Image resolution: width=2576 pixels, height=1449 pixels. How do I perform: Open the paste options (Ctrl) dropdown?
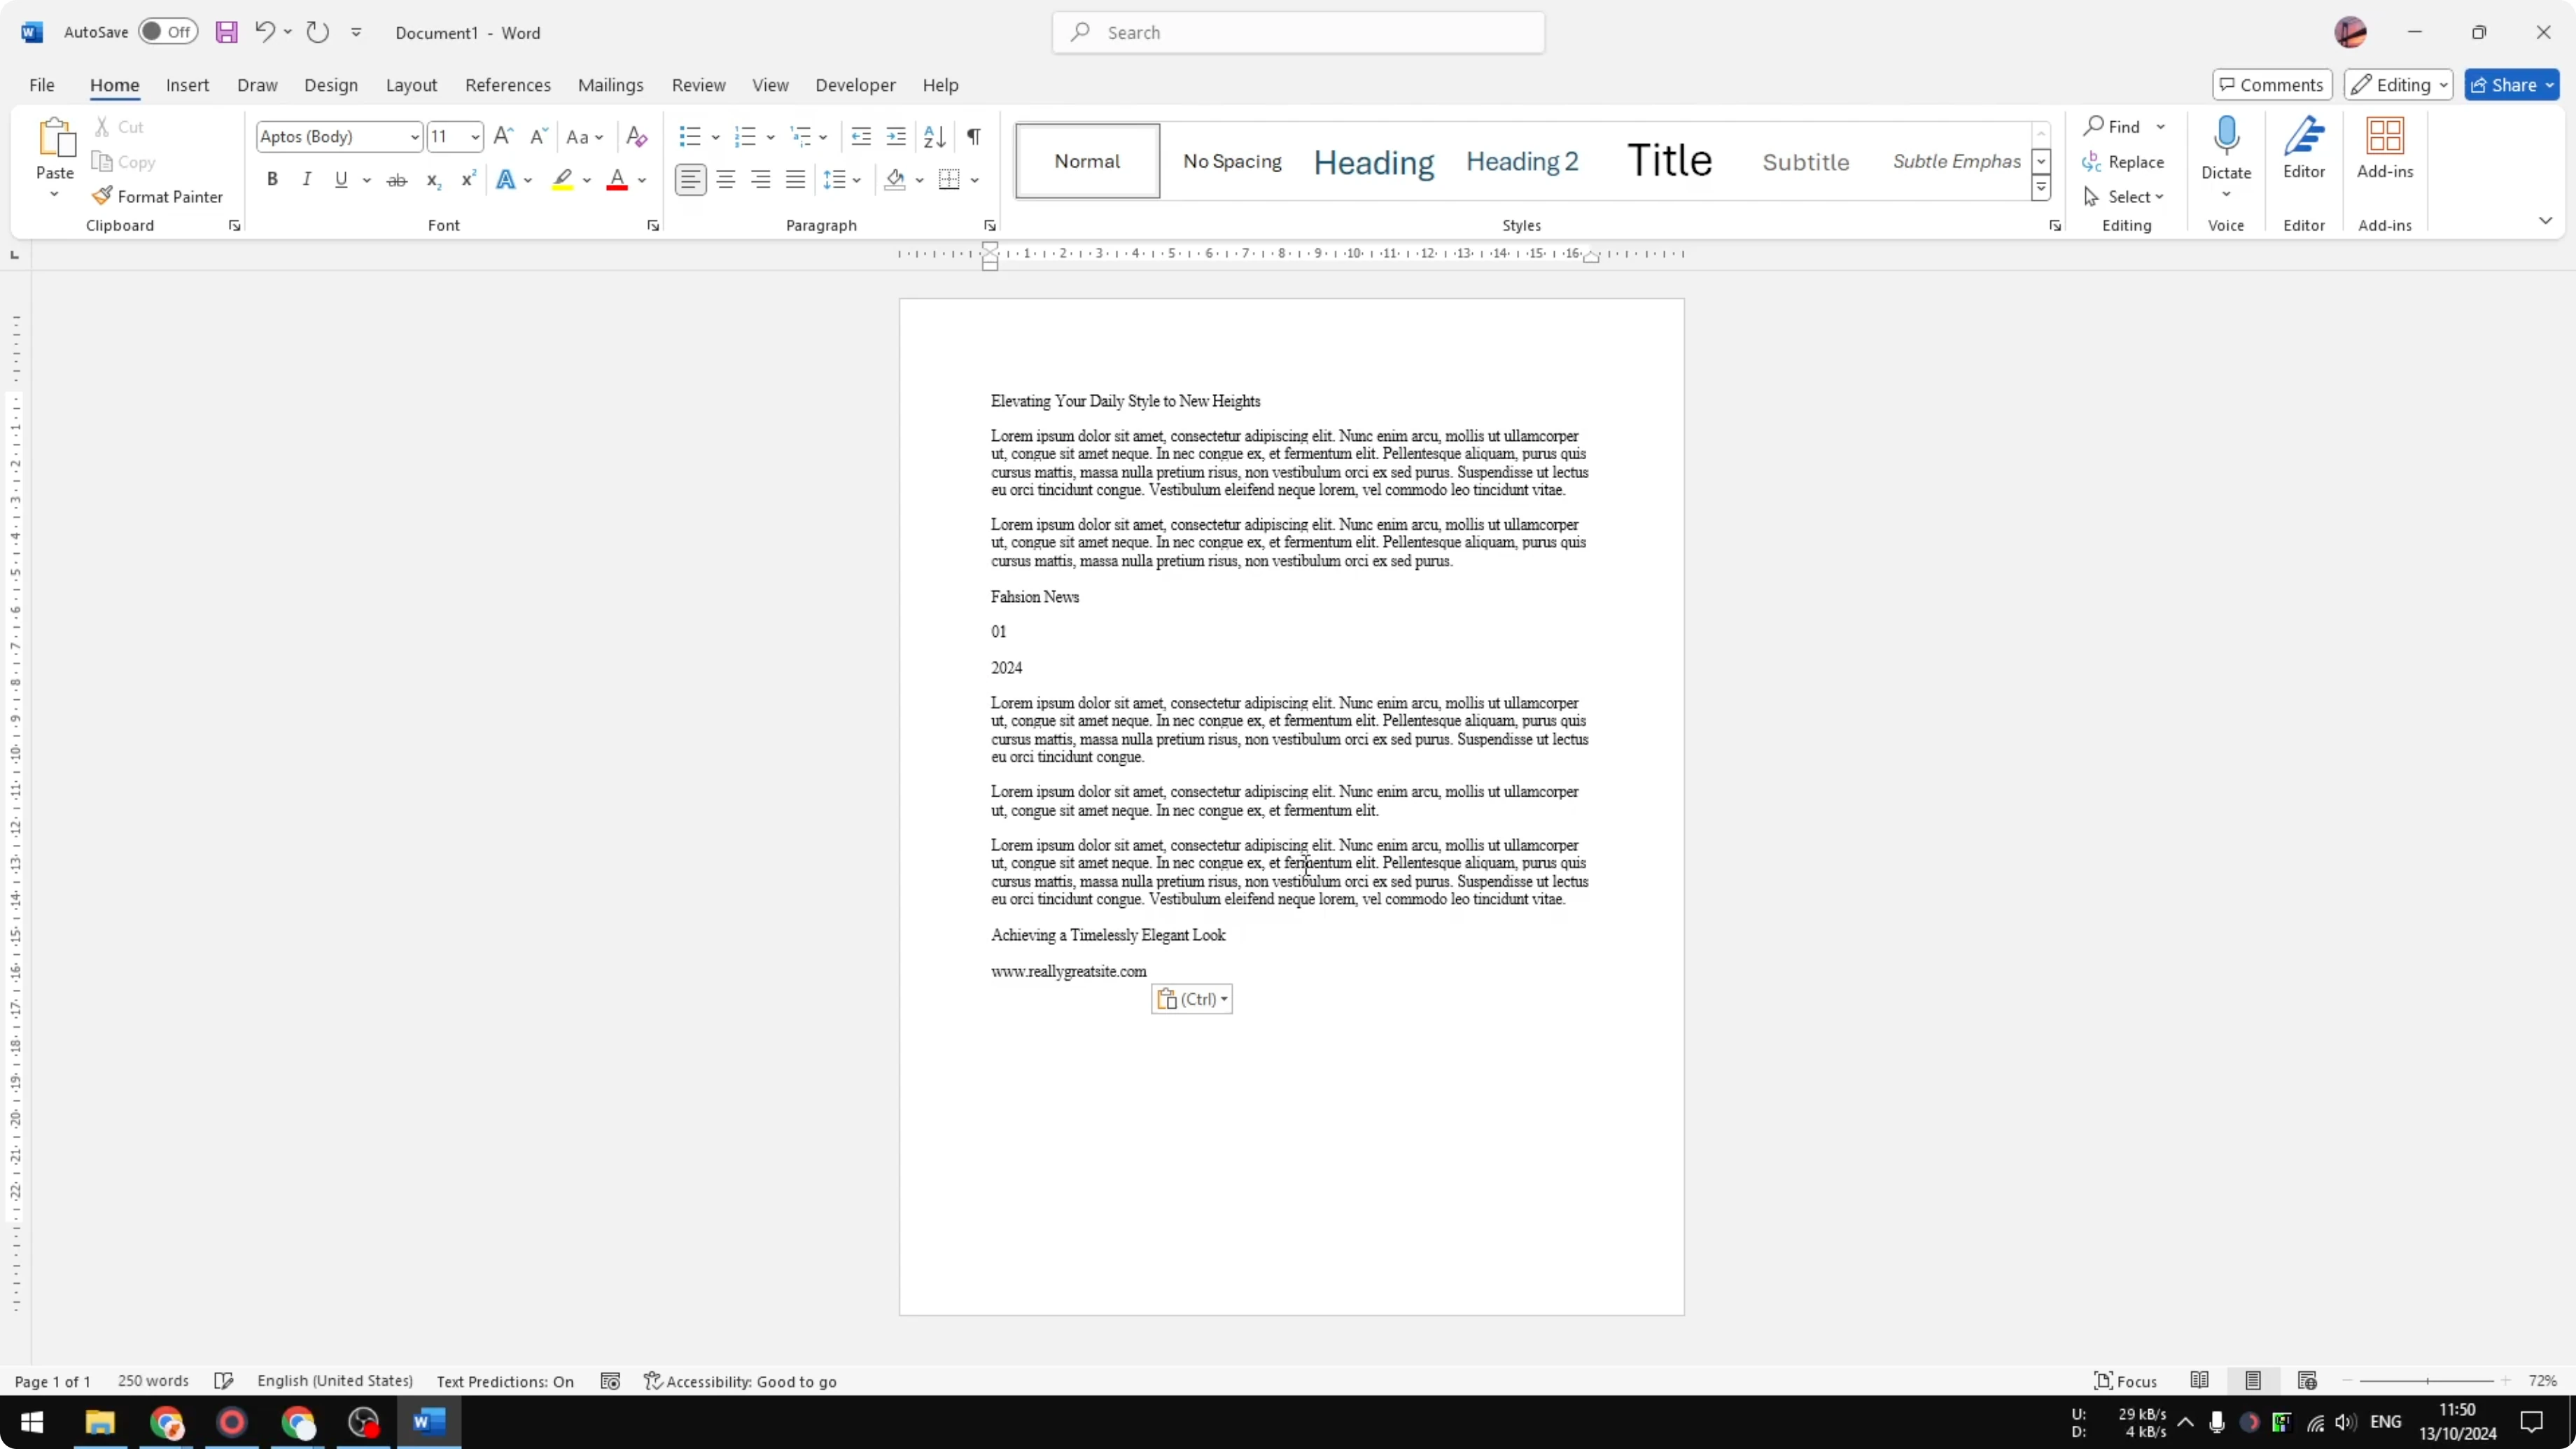point(1224,998)
